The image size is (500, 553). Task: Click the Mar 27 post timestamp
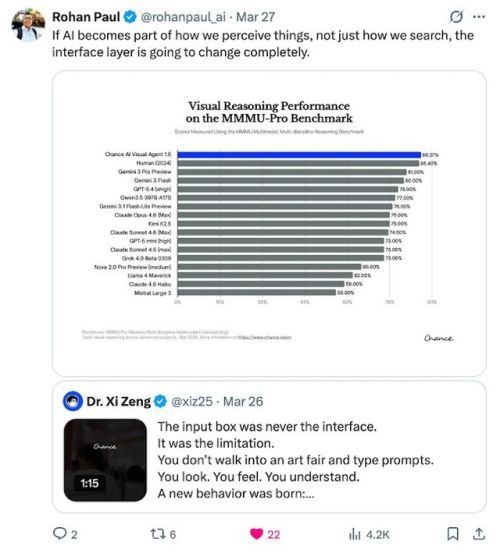(x=255, y=17)
